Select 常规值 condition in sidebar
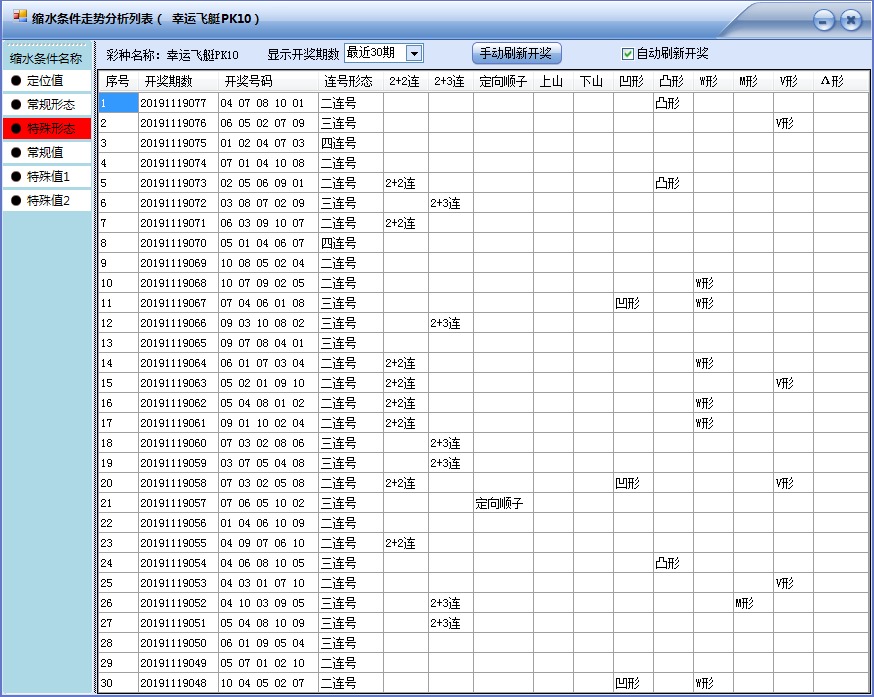Image resolution: width=874 pixels, height=697 pixels. tap(45, 150)
